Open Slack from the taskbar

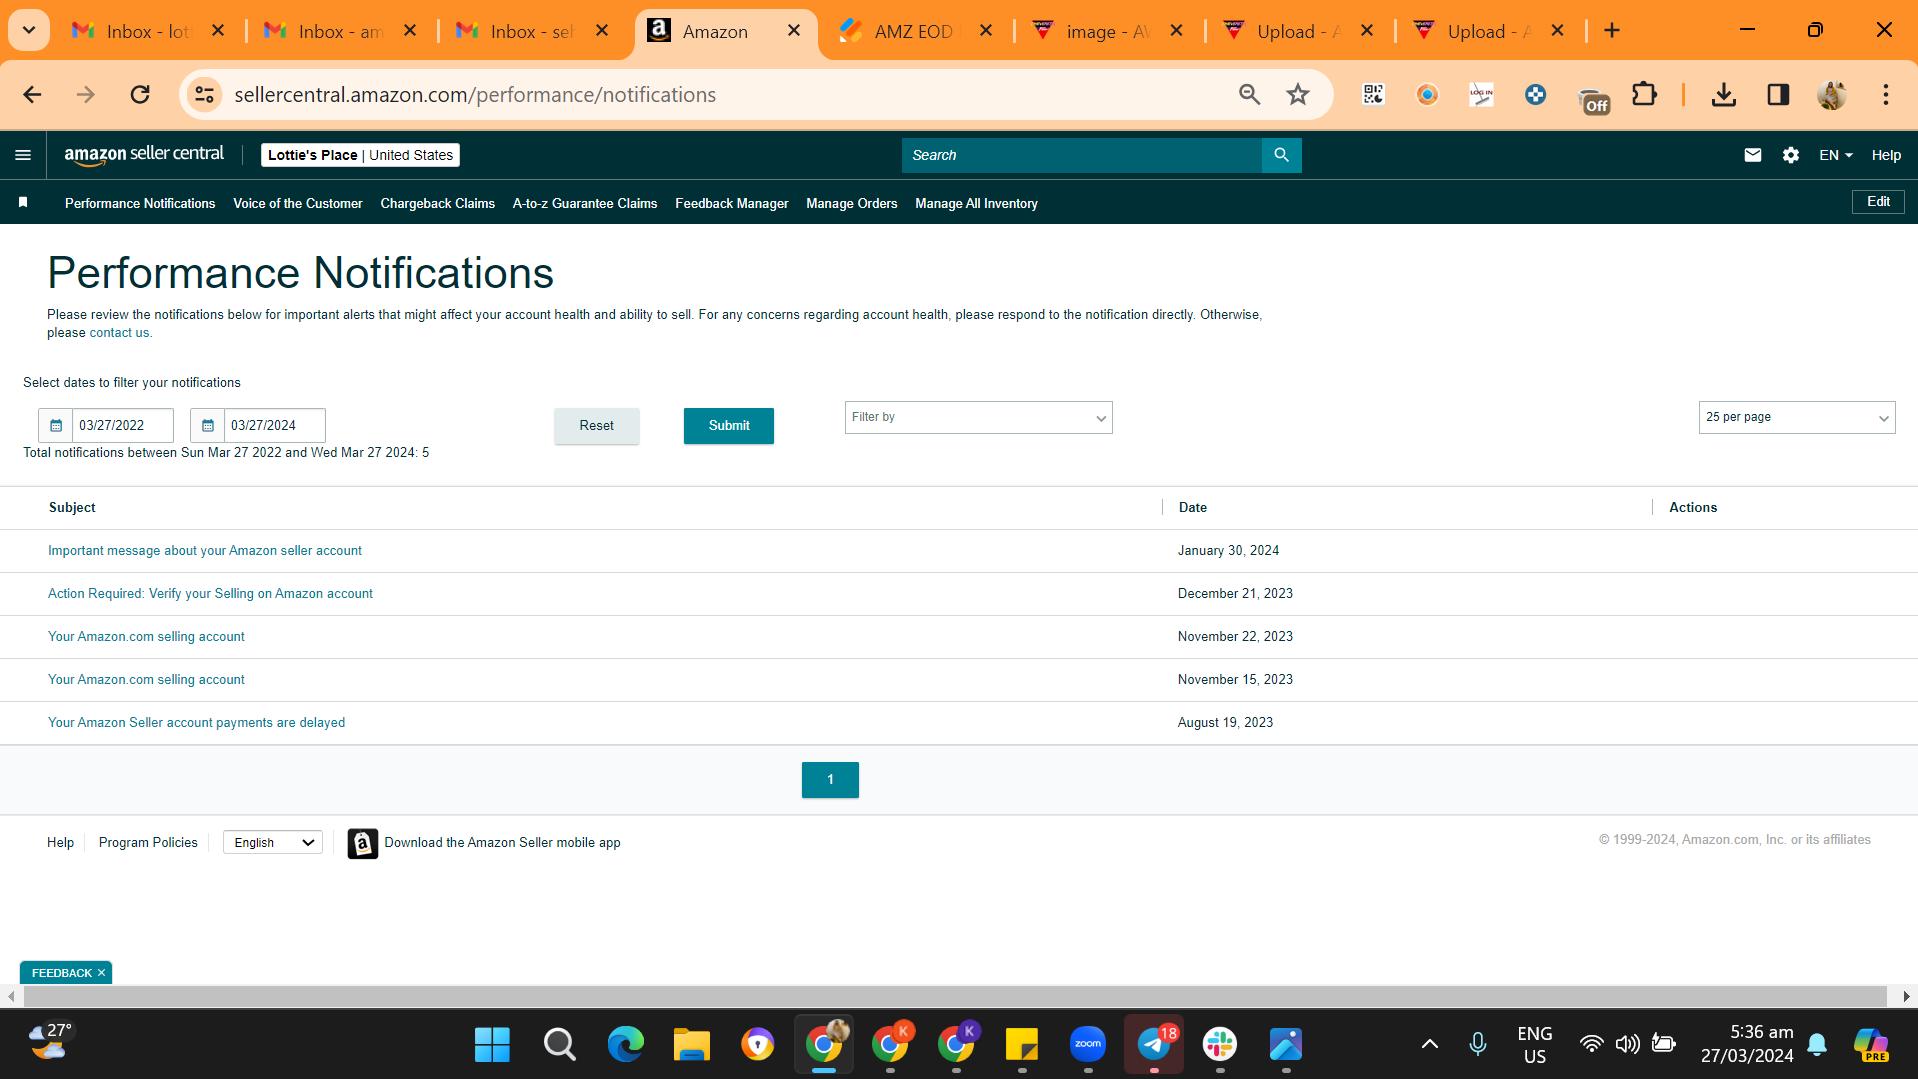[x=1220, y=1045]
